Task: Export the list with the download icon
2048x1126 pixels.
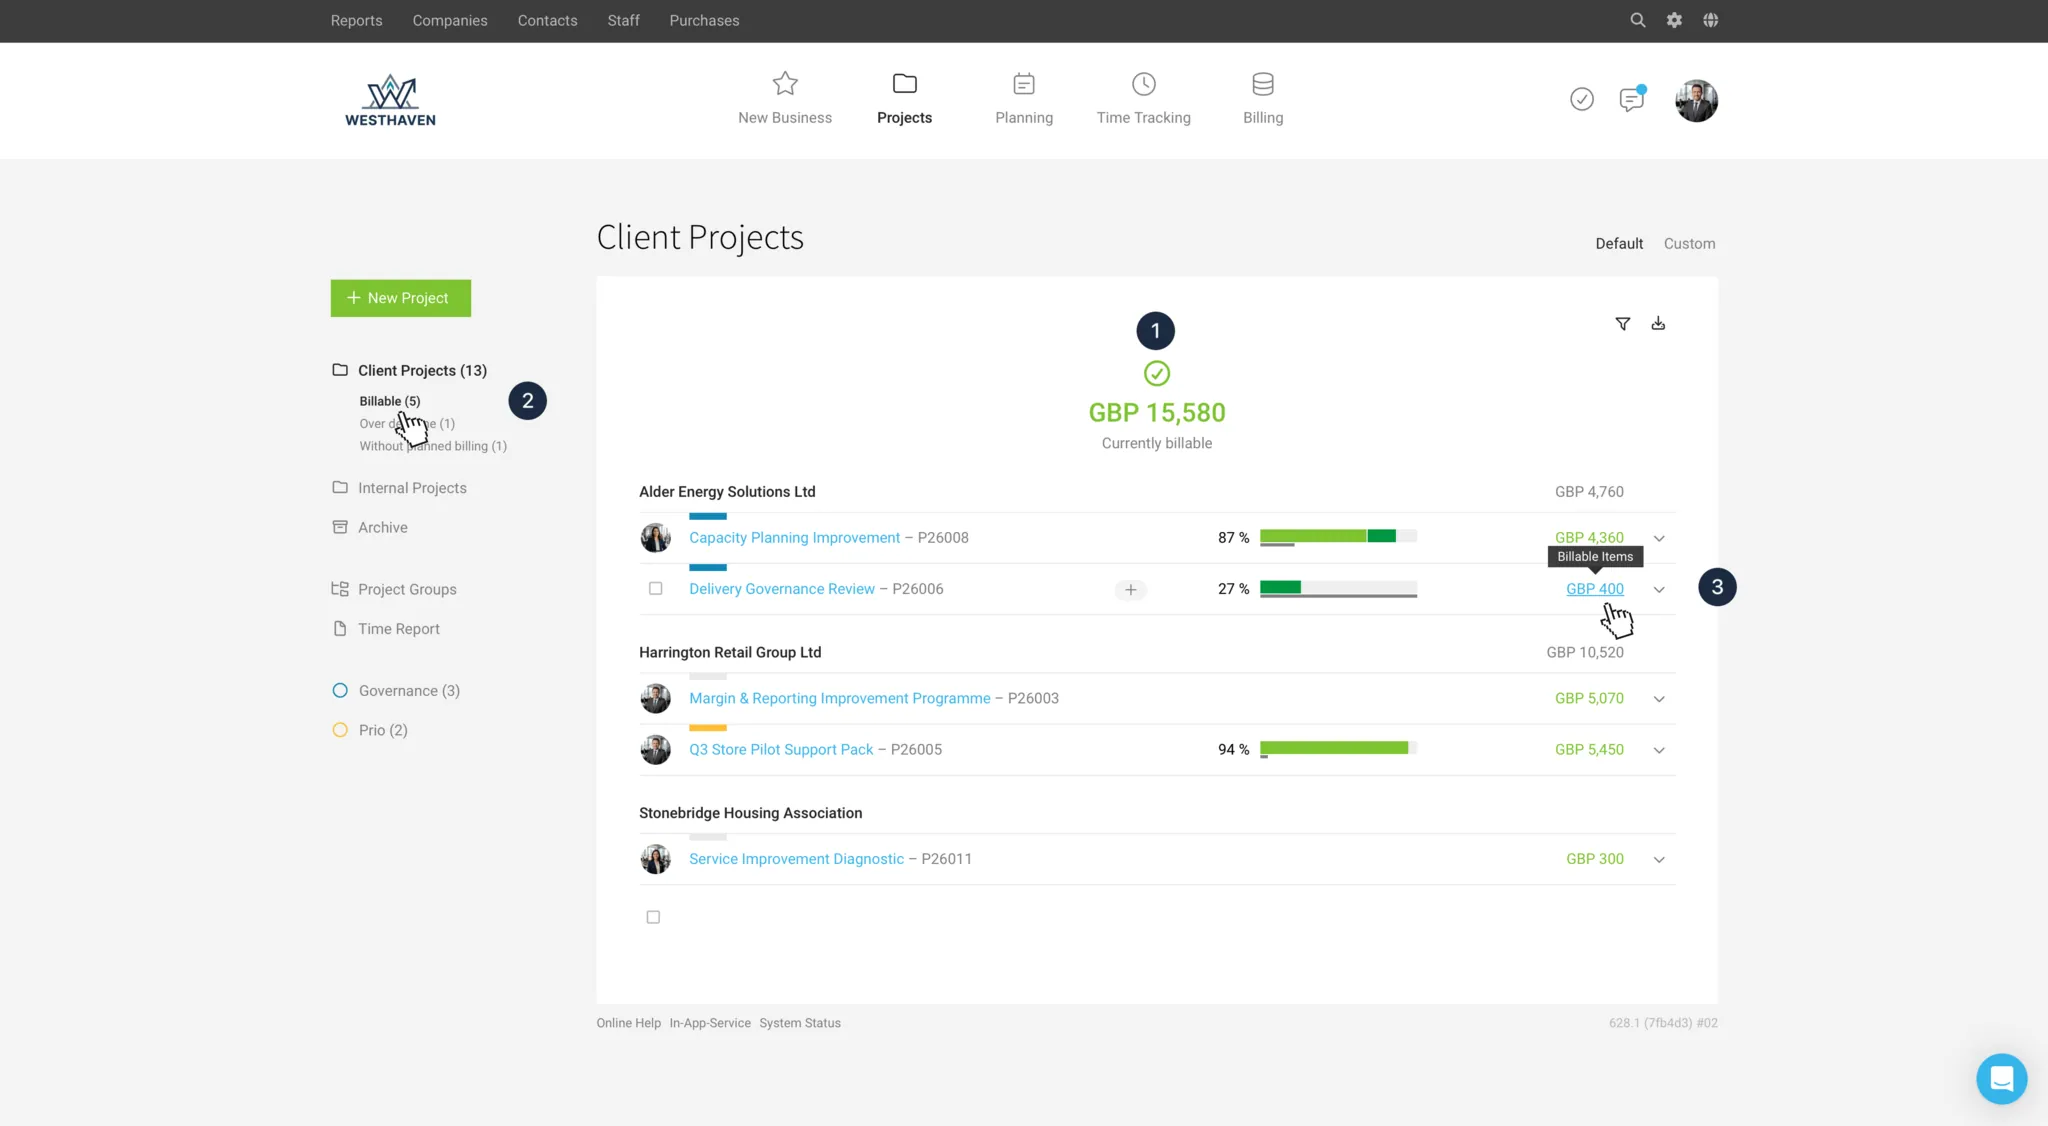Action: (1658, 323)
